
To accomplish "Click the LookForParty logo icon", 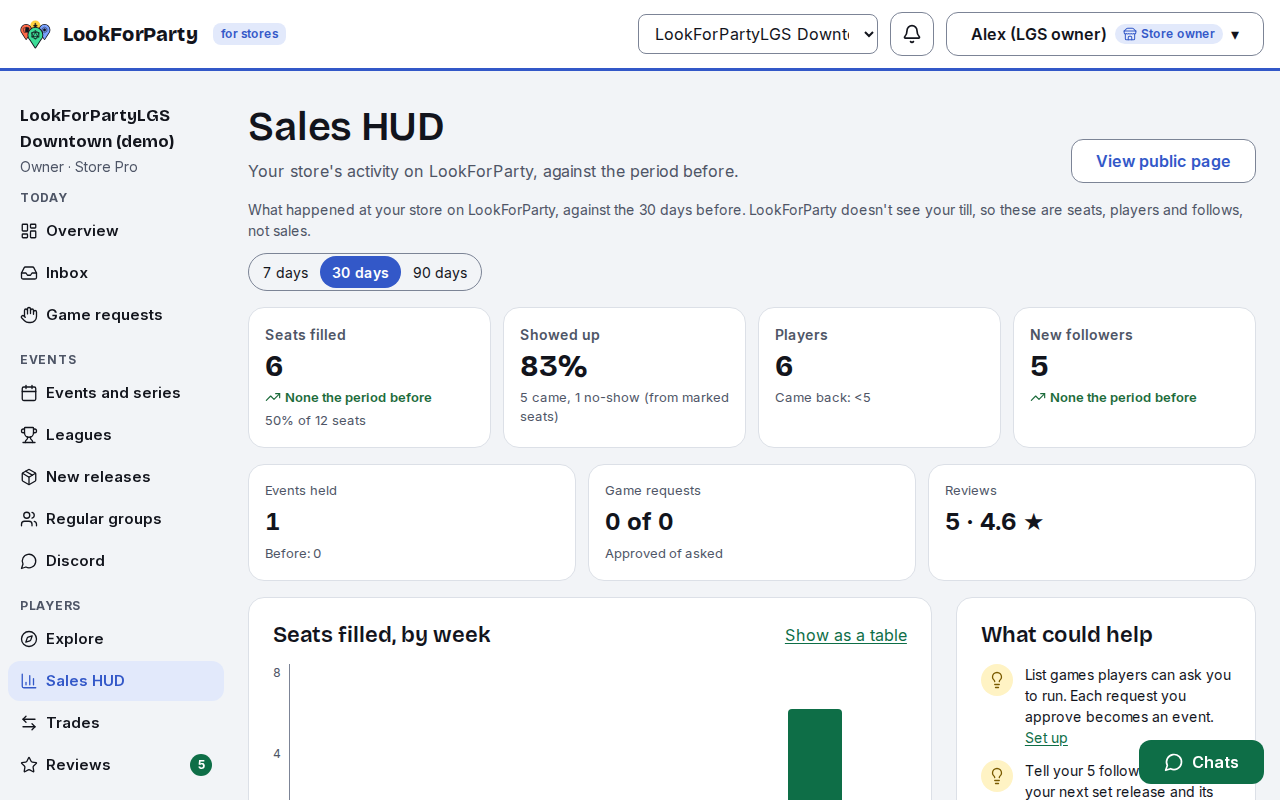I will coord(35,34).
